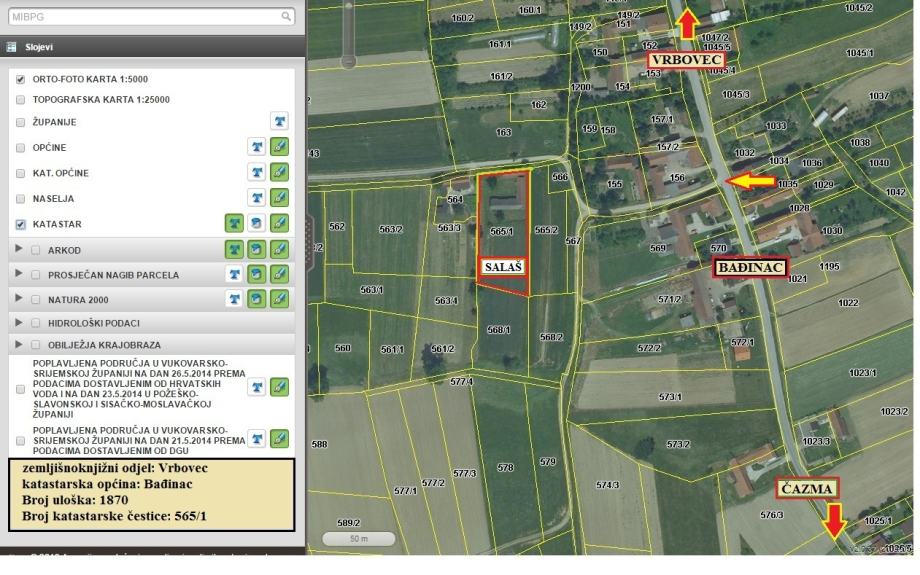The width and height of the screenshot is (920, 575).
Task: Click database icon for PROSJEČAN NAGIB PARCELA
Action: [x=257, y=274]
